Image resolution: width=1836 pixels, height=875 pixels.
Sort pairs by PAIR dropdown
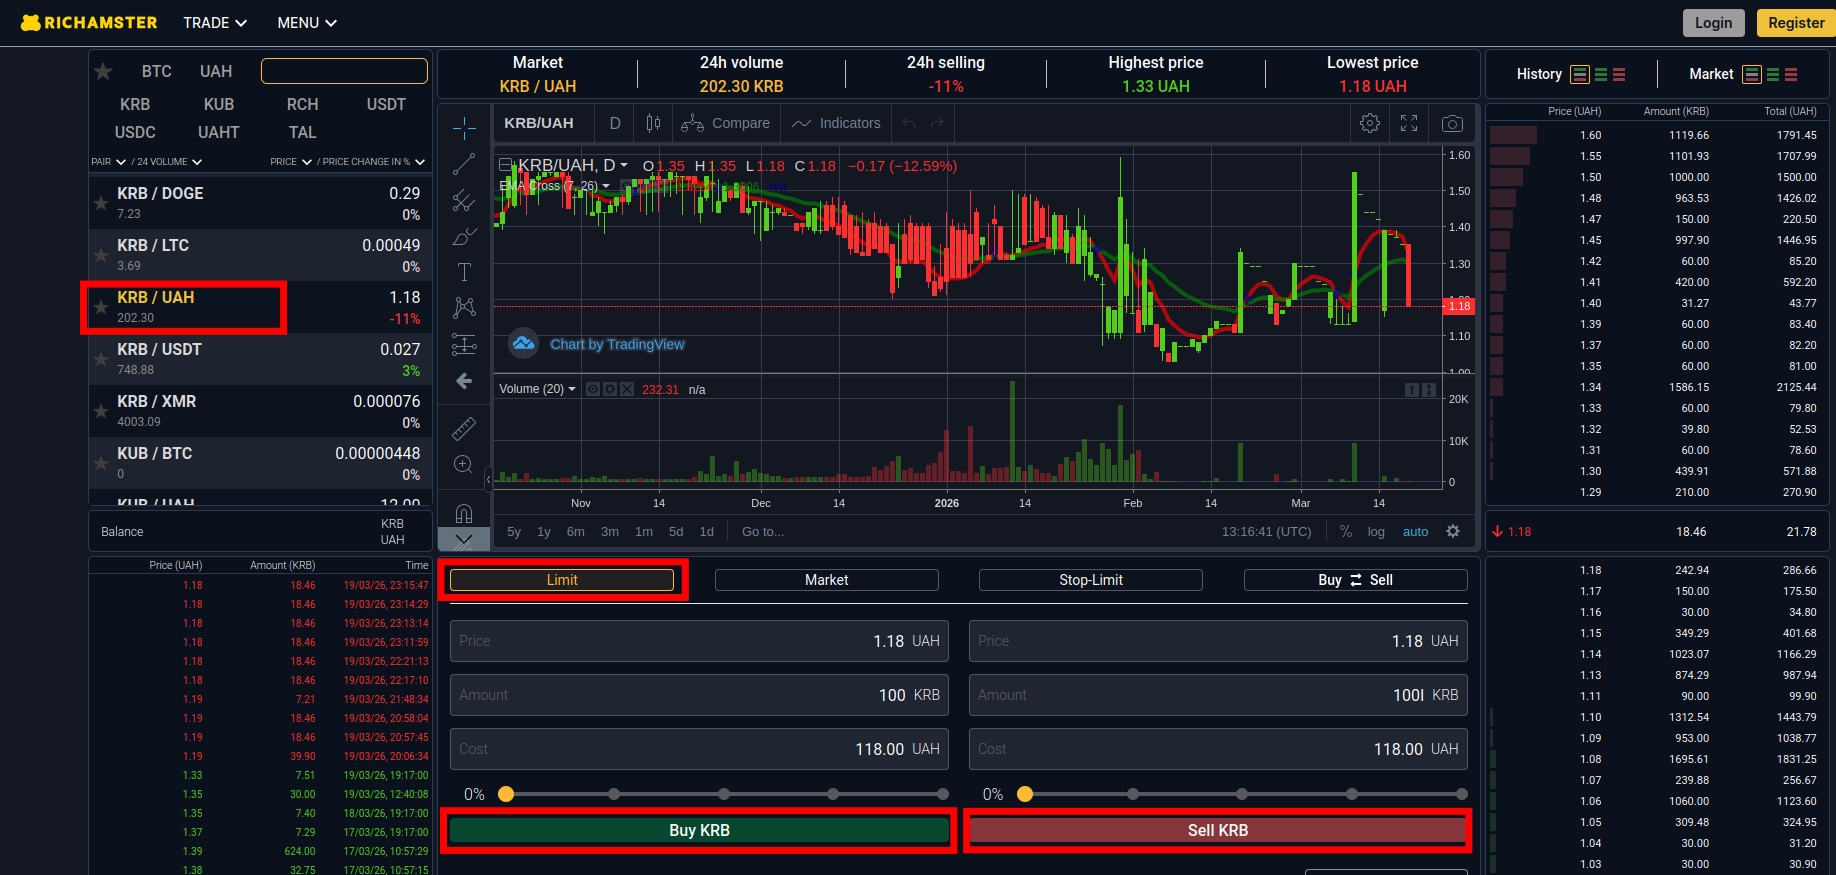tap(108, 161)
